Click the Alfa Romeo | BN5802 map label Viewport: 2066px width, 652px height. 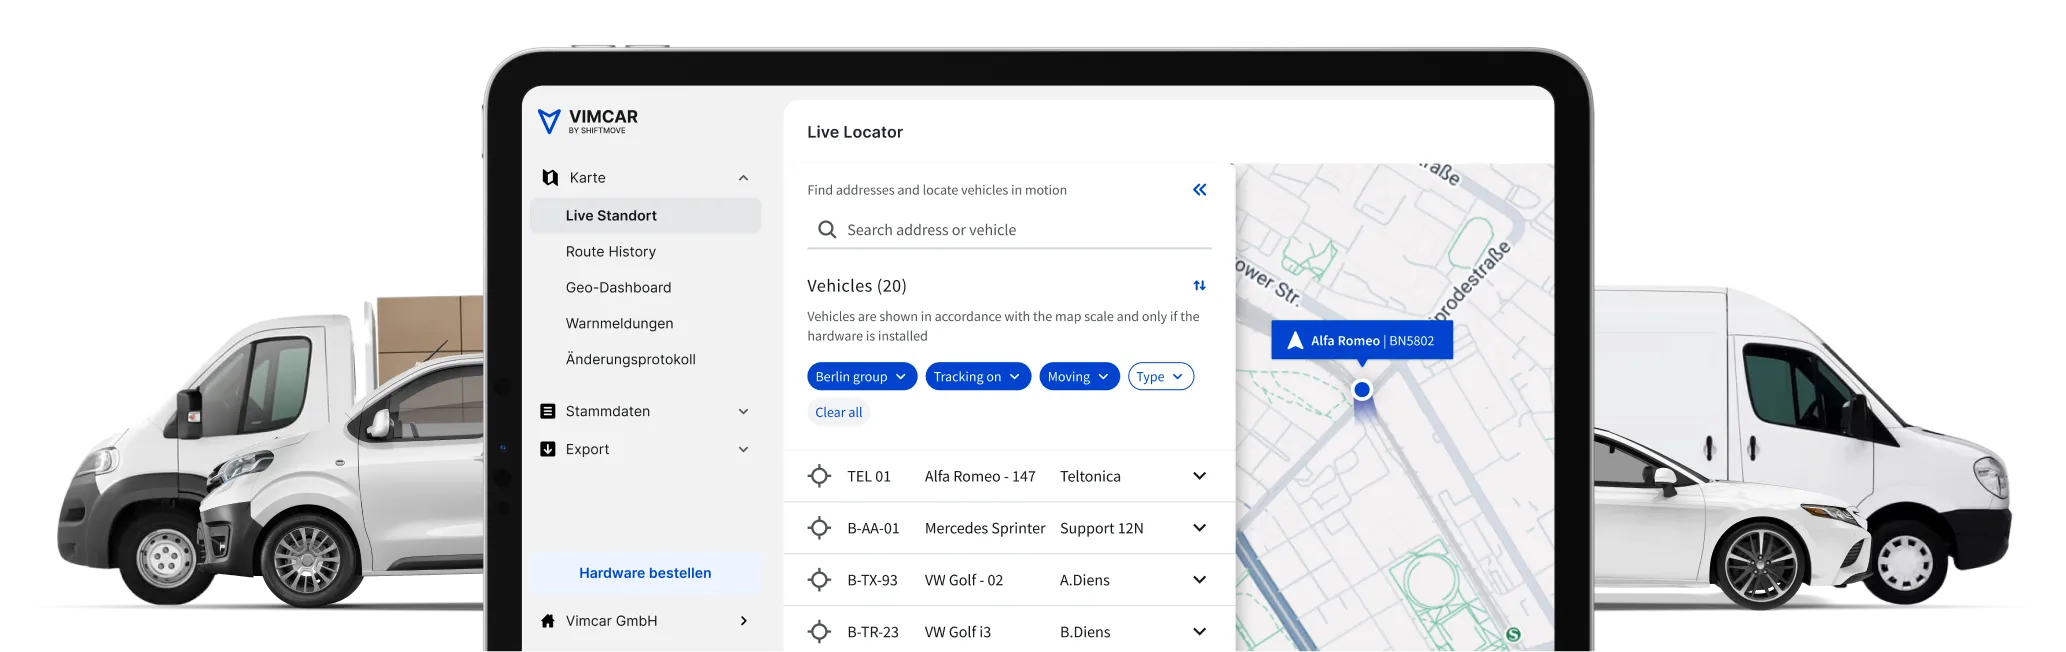click(1362, 340)
